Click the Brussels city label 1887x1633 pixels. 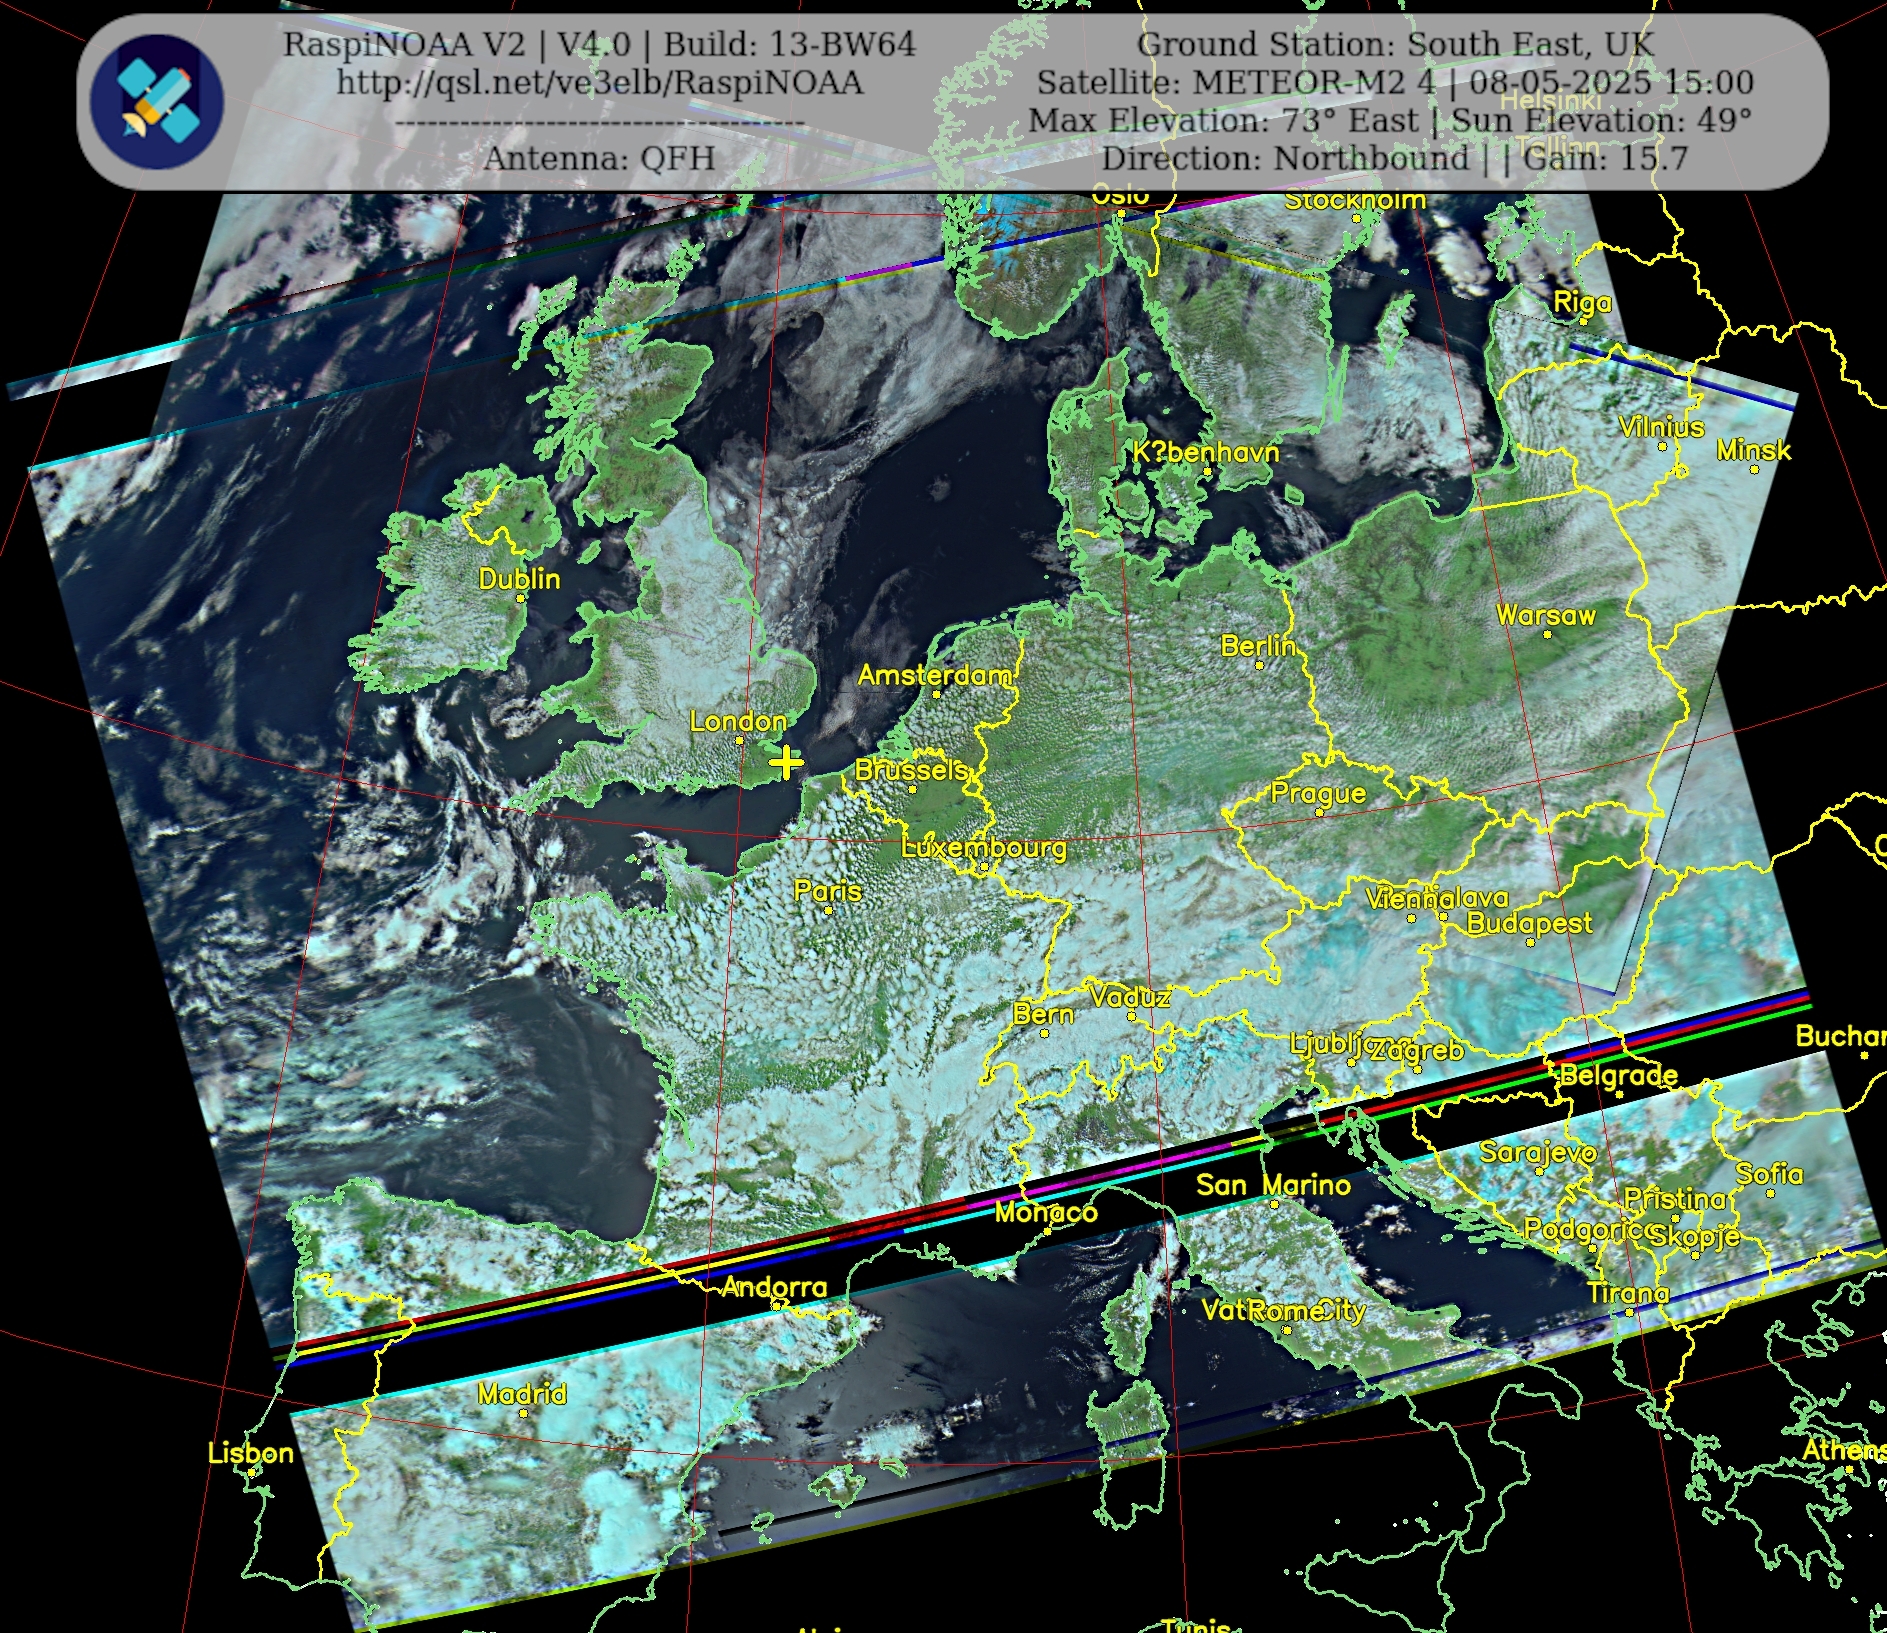point(911,770)
